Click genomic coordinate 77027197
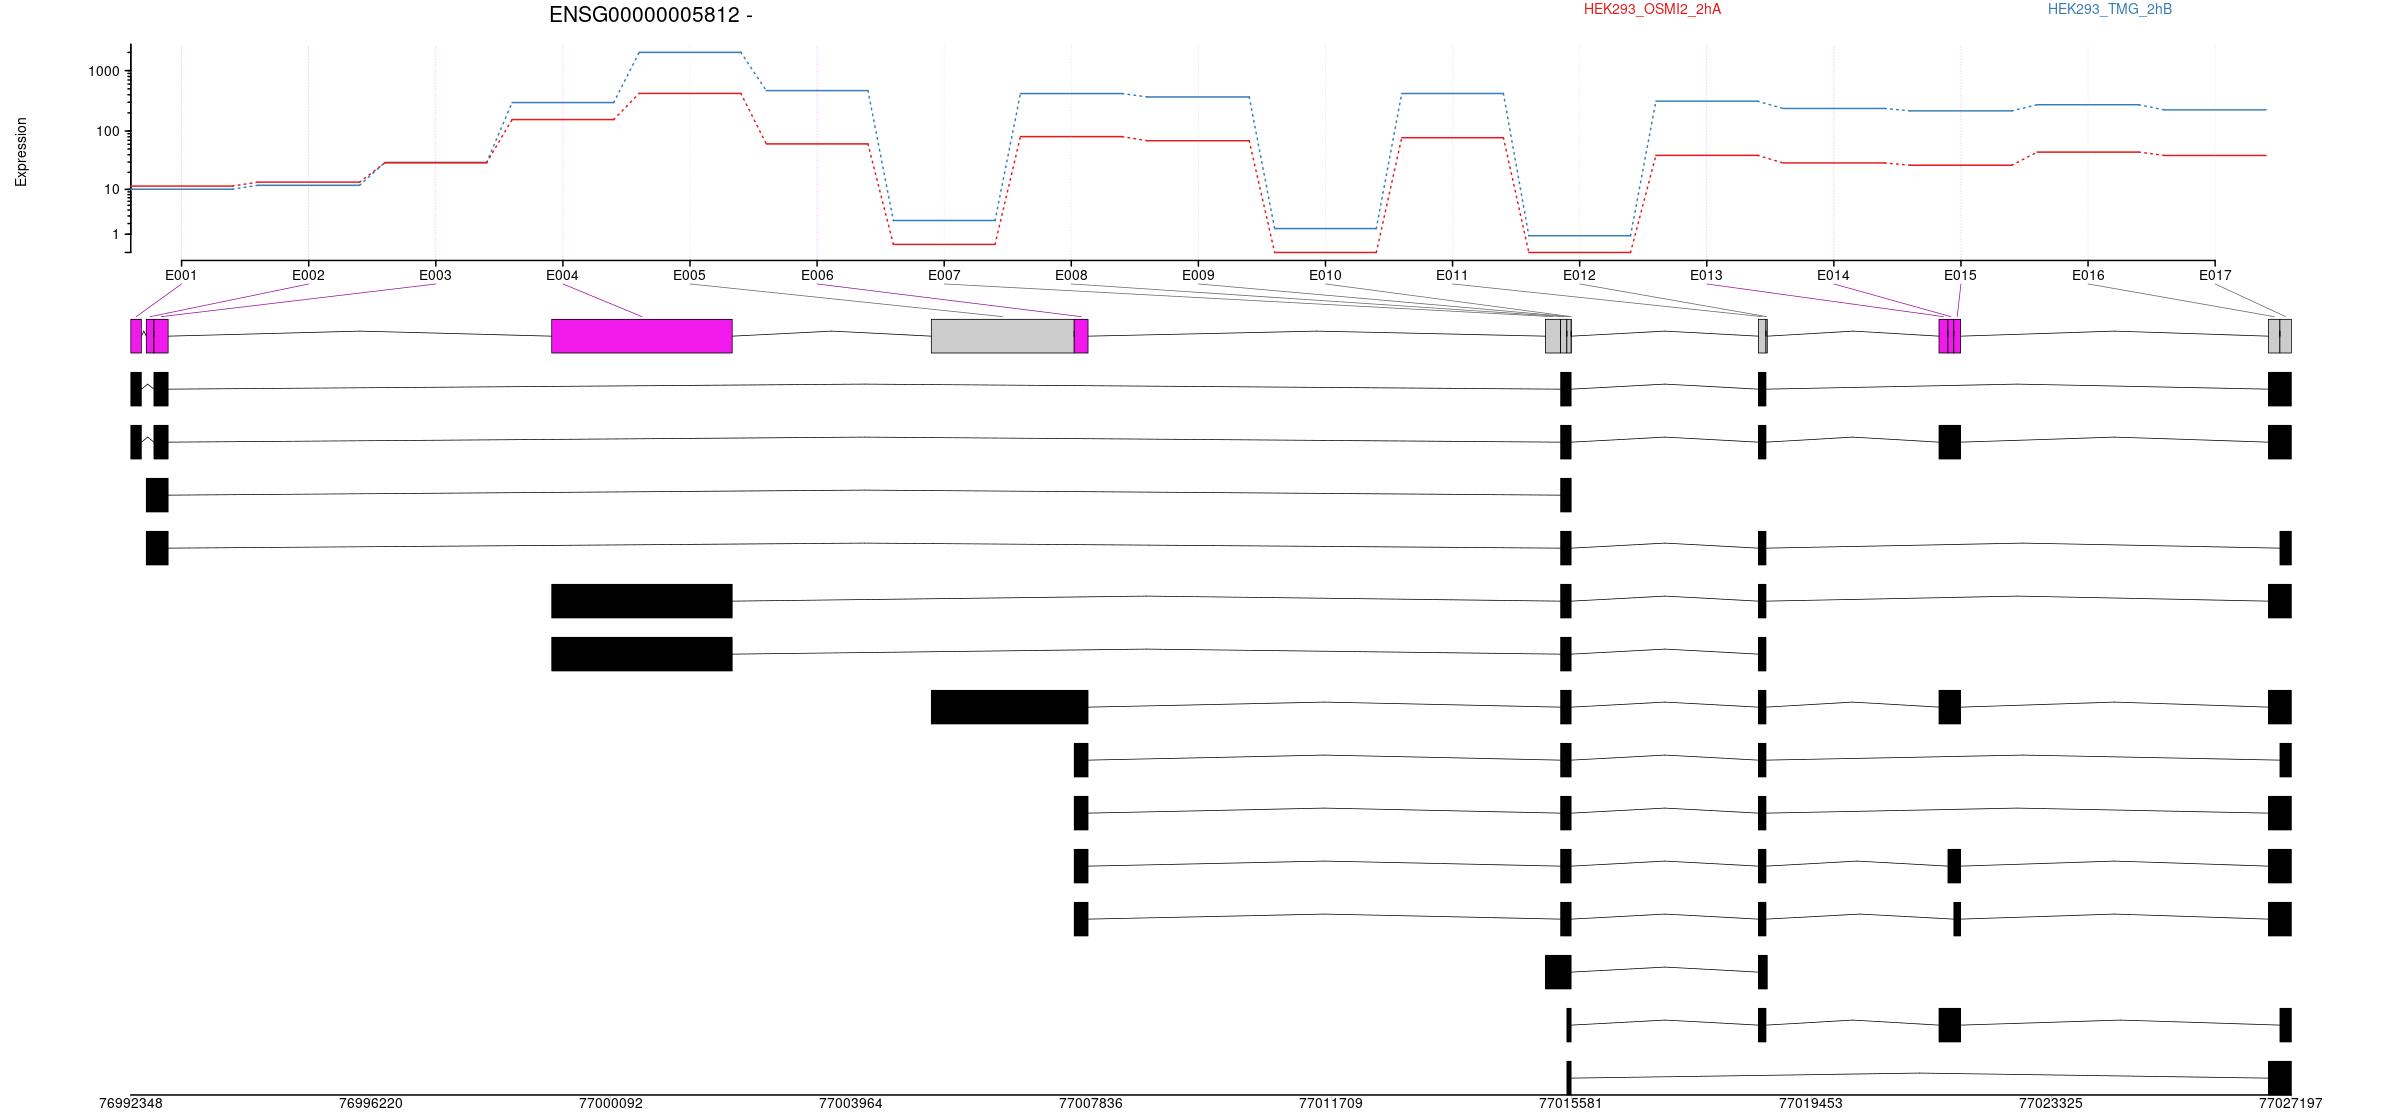 tap(2291, 1104)
